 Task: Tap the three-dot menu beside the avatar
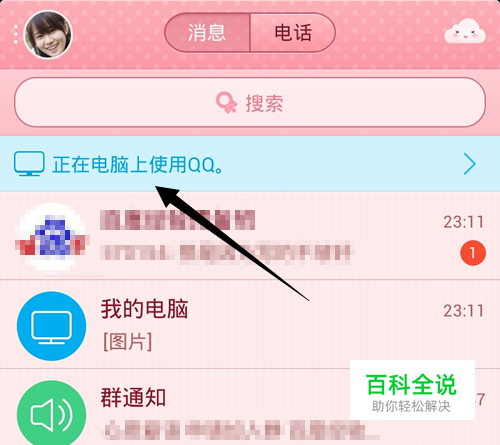pos(16,34)
